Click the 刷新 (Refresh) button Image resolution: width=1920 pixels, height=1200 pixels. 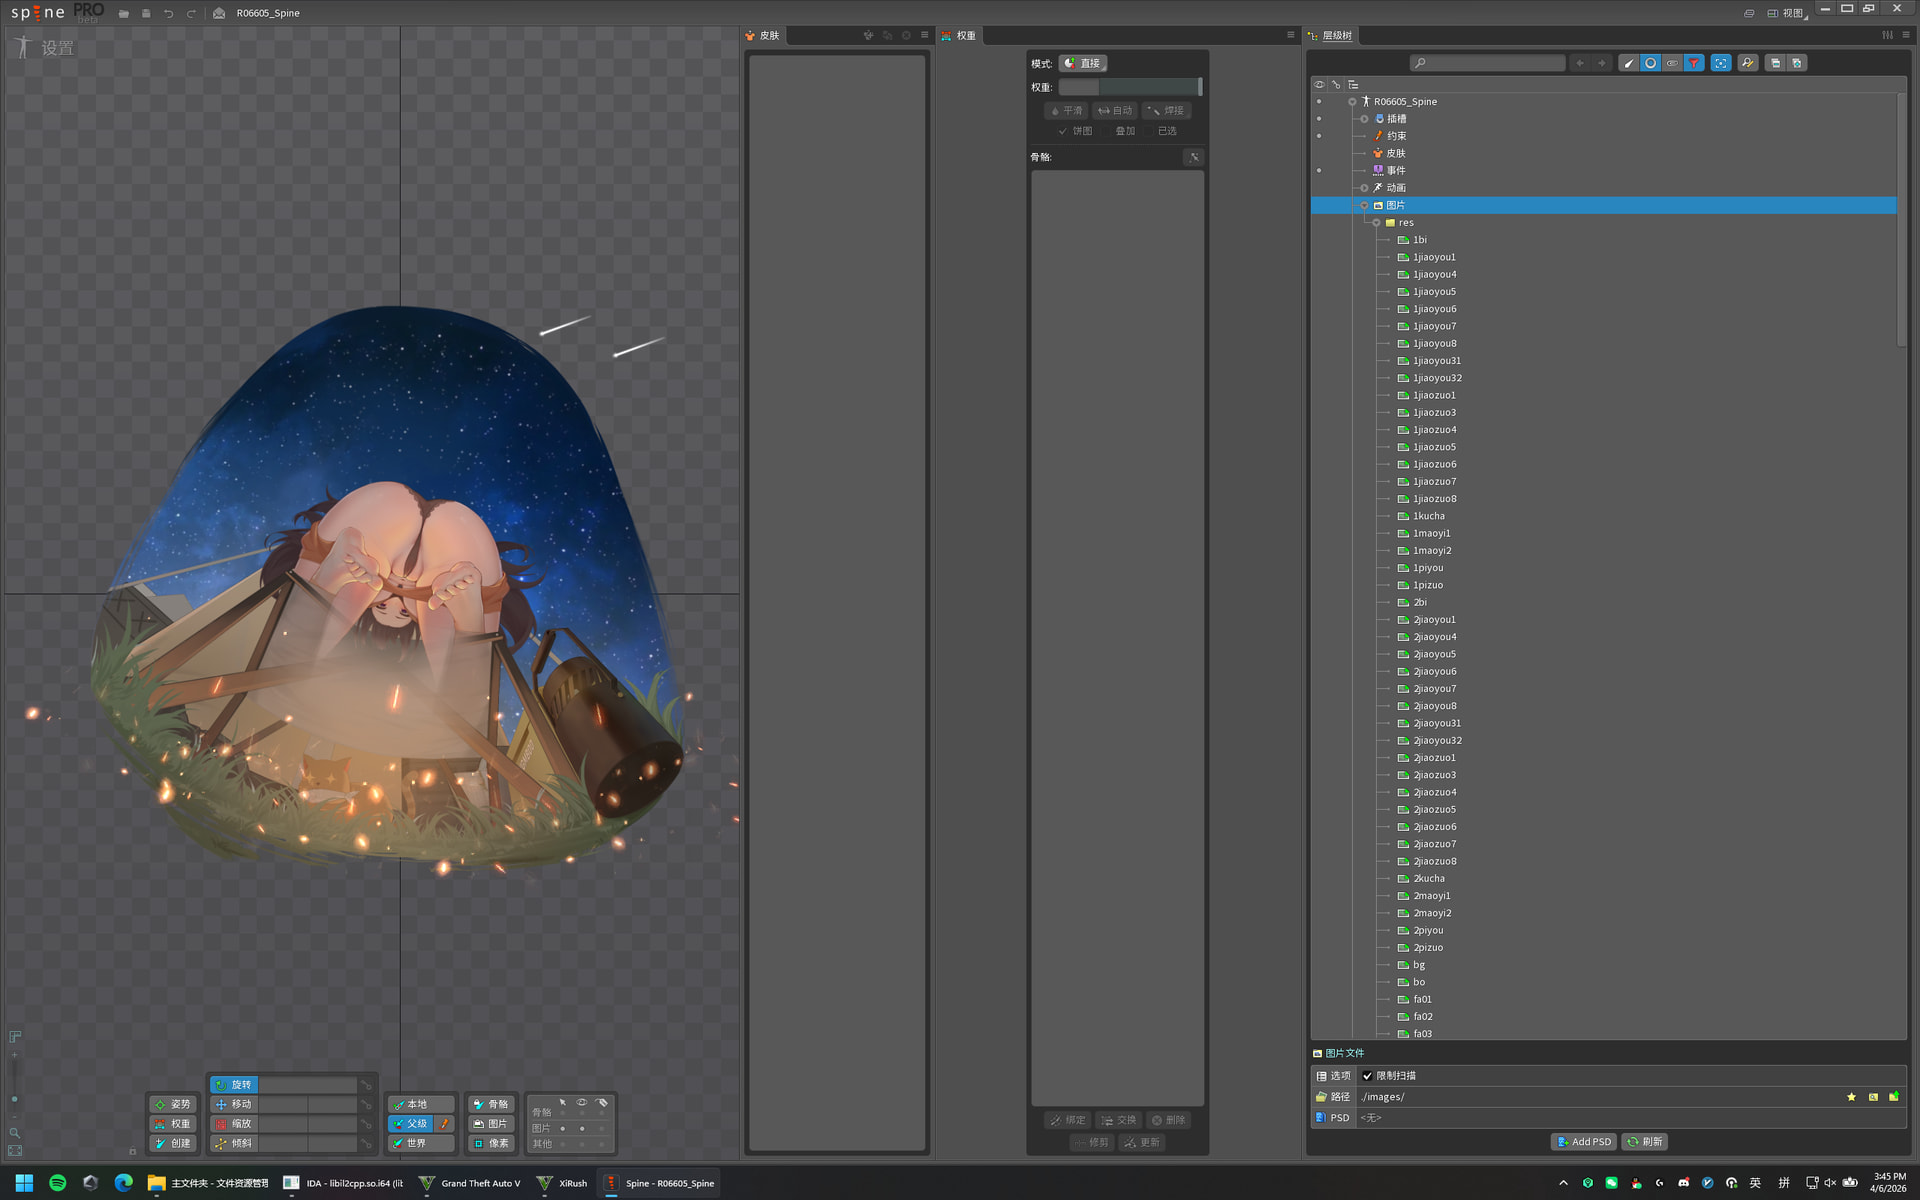point(1645,1142)
